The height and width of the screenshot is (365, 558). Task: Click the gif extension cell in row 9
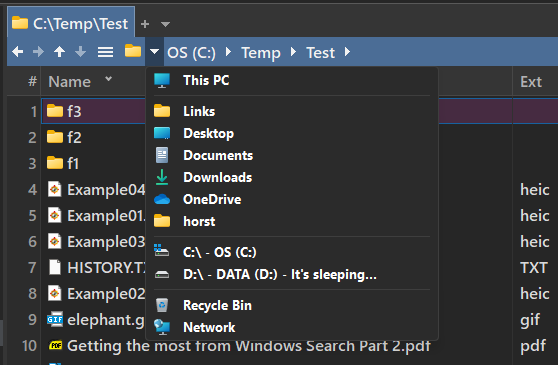point(530,320)
